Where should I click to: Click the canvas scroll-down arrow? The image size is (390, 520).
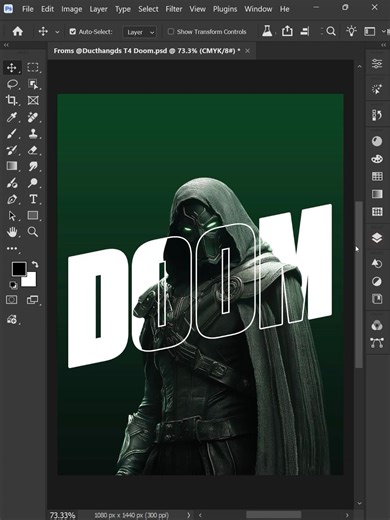click(359, 503)
